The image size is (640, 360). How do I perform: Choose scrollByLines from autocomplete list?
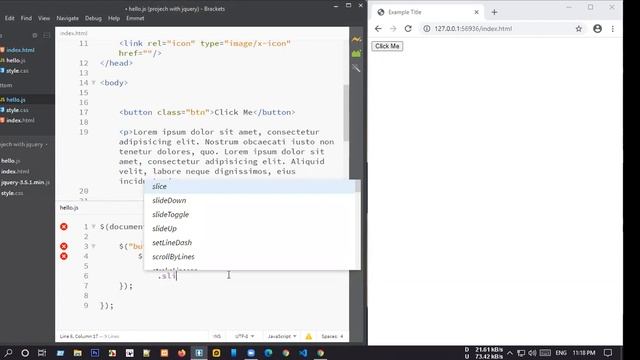(x=250, y=257)
